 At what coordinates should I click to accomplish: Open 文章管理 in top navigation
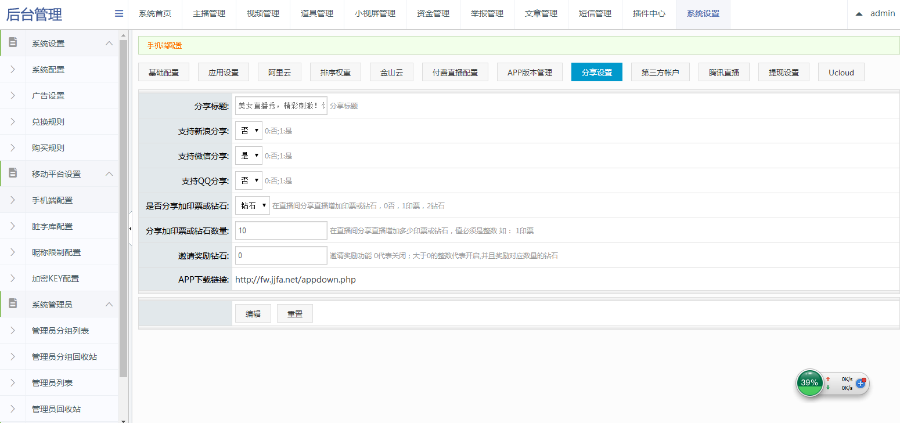pyautogui.click(x=541, y=14)
